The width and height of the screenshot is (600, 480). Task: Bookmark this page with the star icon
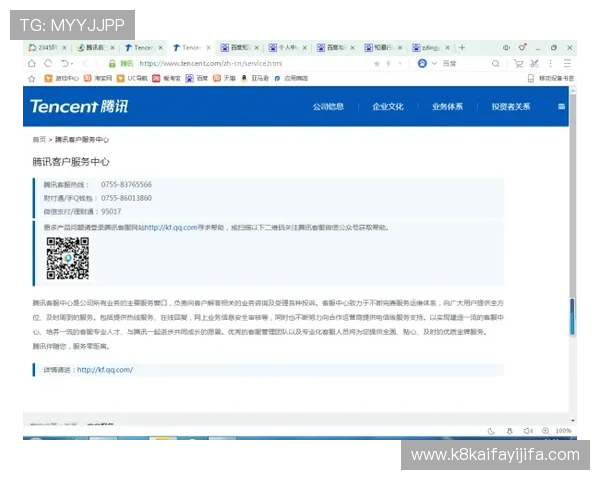point(377,64)
